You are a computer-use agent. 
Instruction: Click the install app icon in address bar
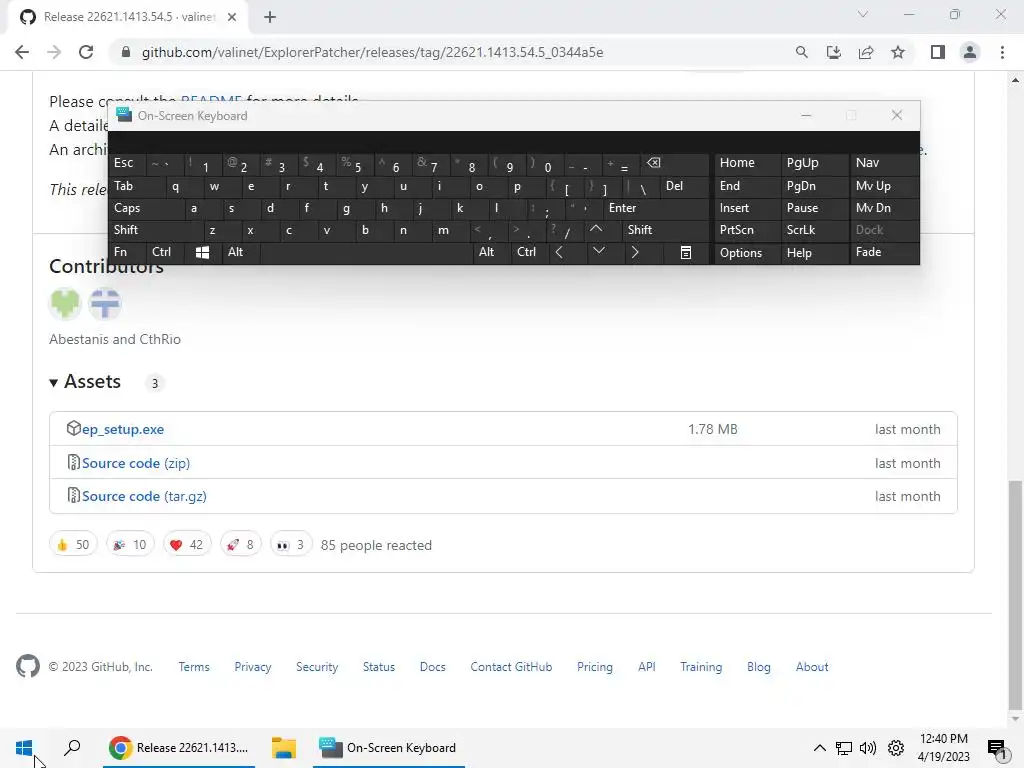tap(833, 52)
